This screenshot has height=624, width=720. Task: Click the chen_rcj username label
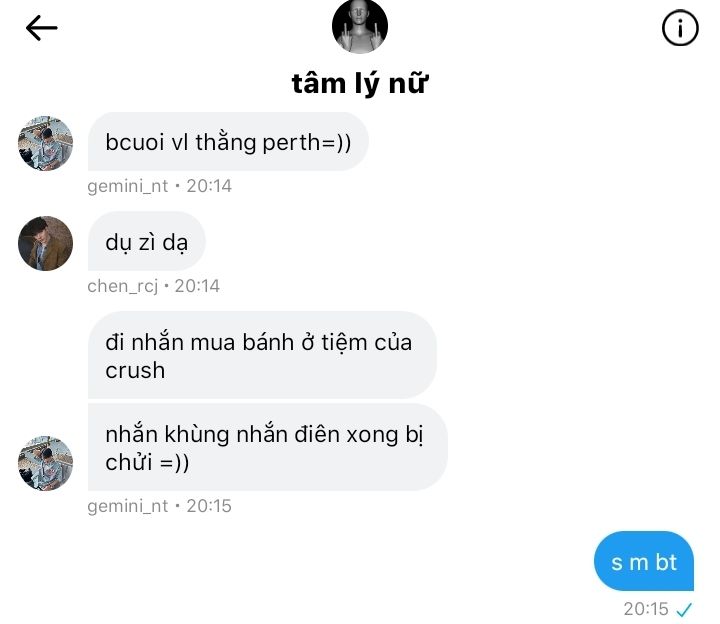122,286
